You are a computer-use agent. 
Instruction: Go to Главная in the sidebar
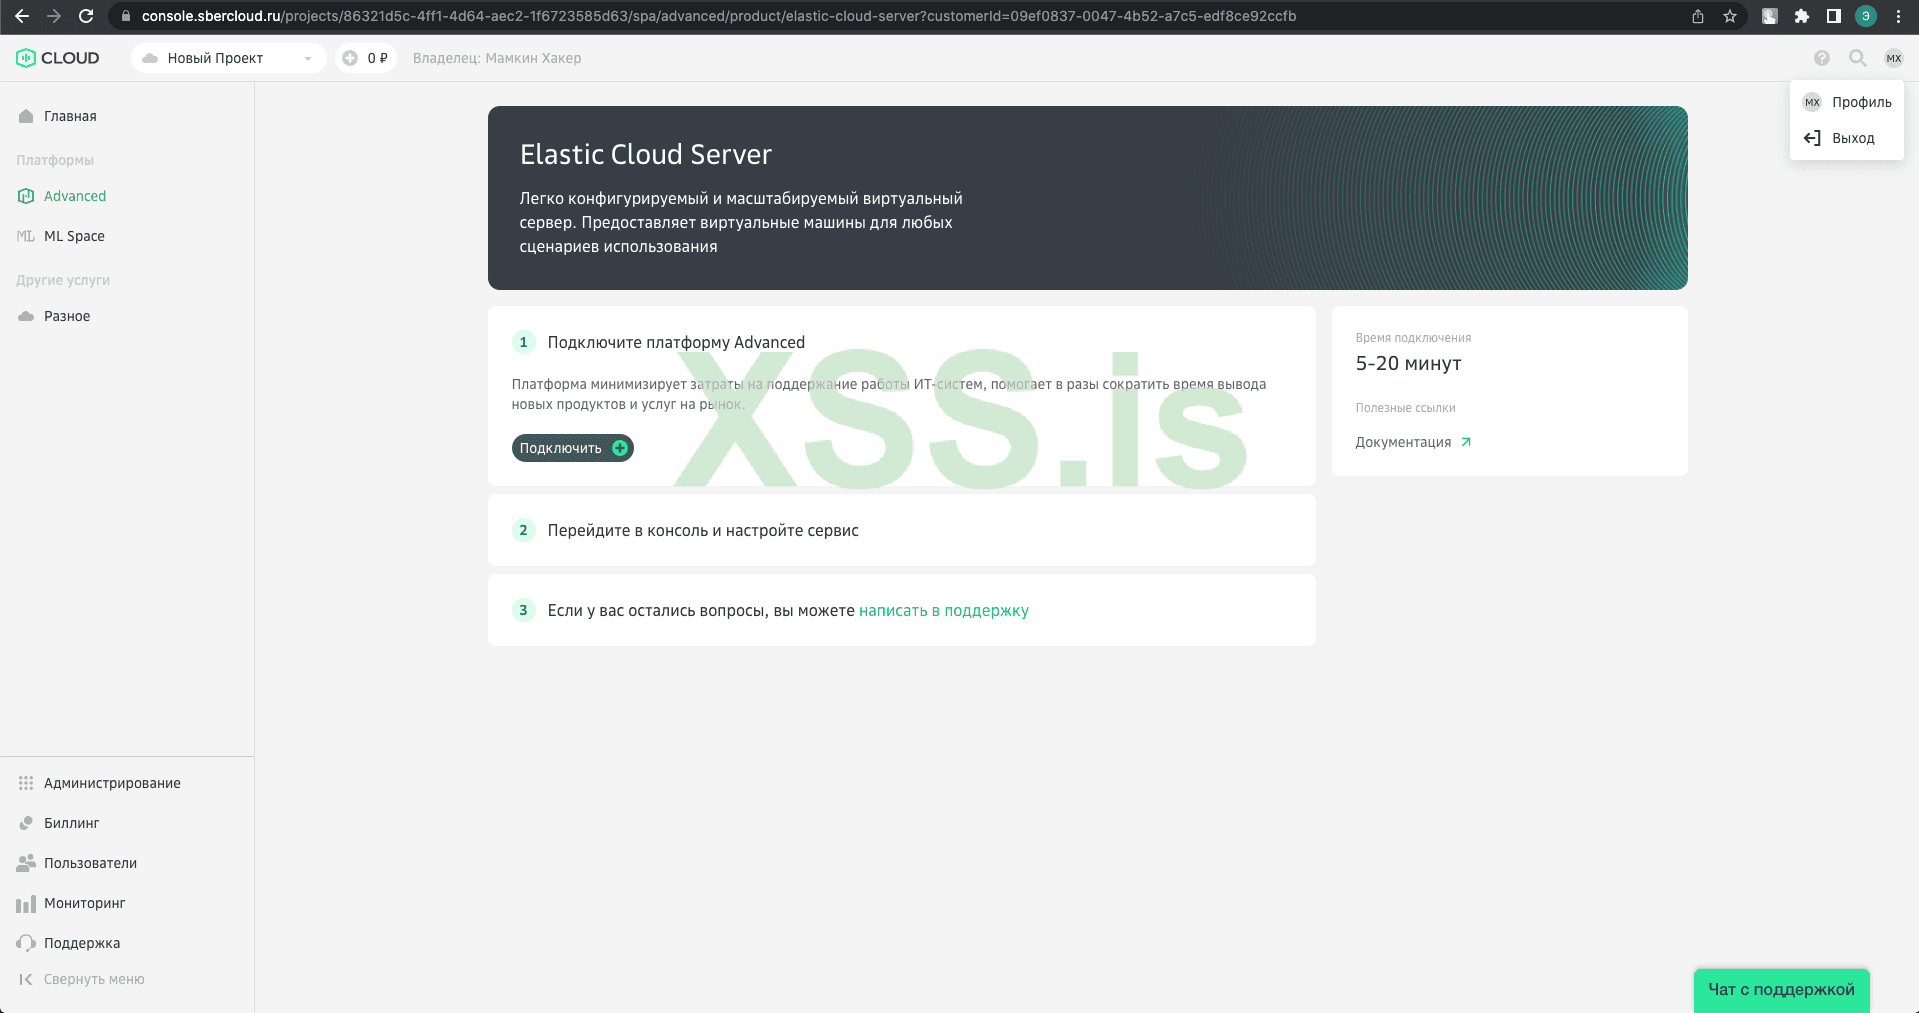(x=70, y=116)
